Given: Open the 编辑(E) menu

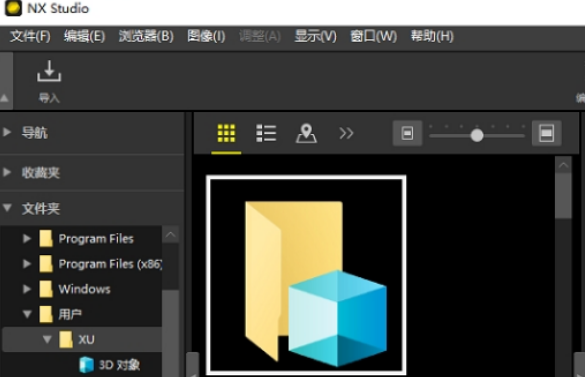Looking at the screenshot, I should point(84,36).
